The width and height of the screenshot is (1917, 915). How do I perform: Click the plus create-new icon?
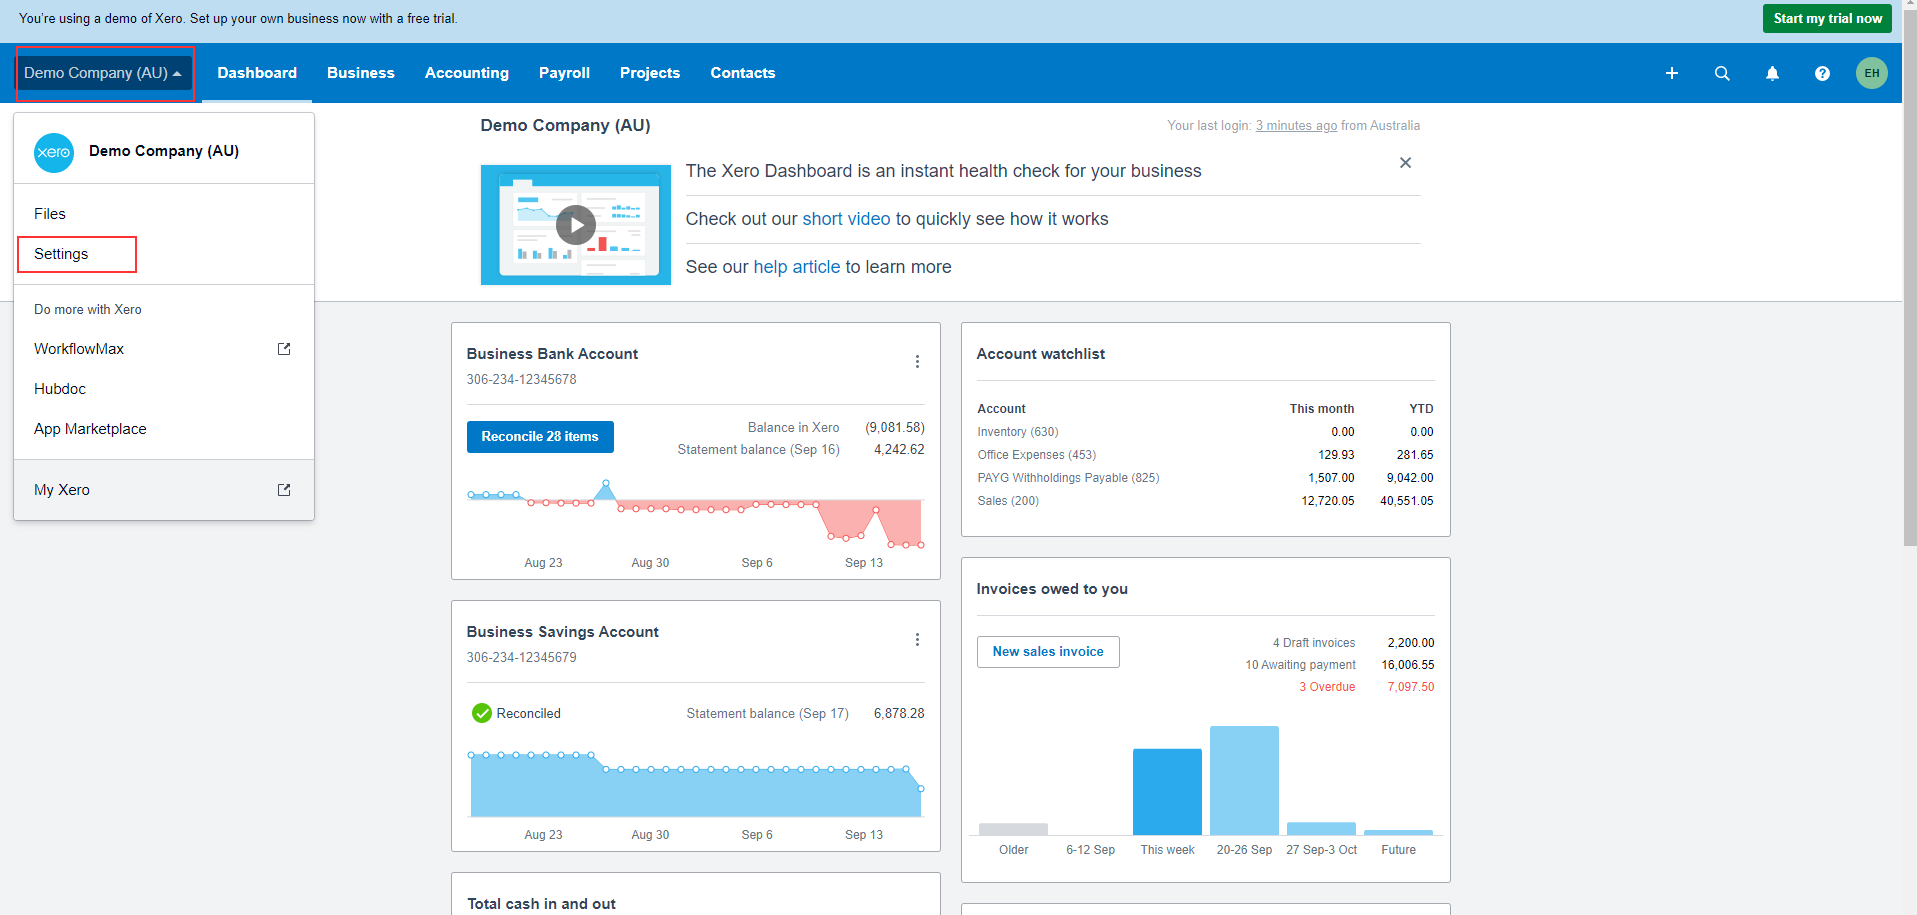pyautogui.click(x=1671, y=73)
